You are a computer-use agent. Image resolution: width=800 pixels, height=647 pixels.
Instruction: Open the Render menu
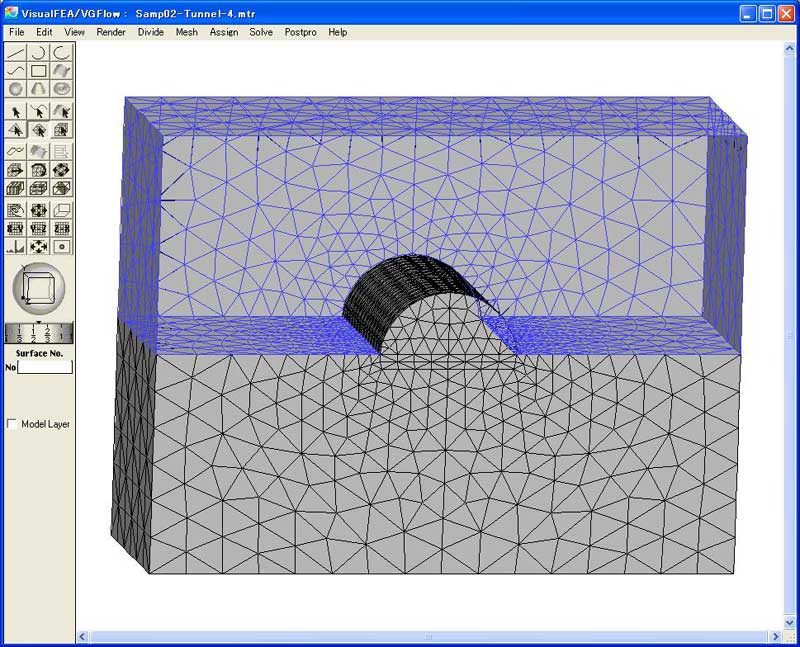point(111,32)
